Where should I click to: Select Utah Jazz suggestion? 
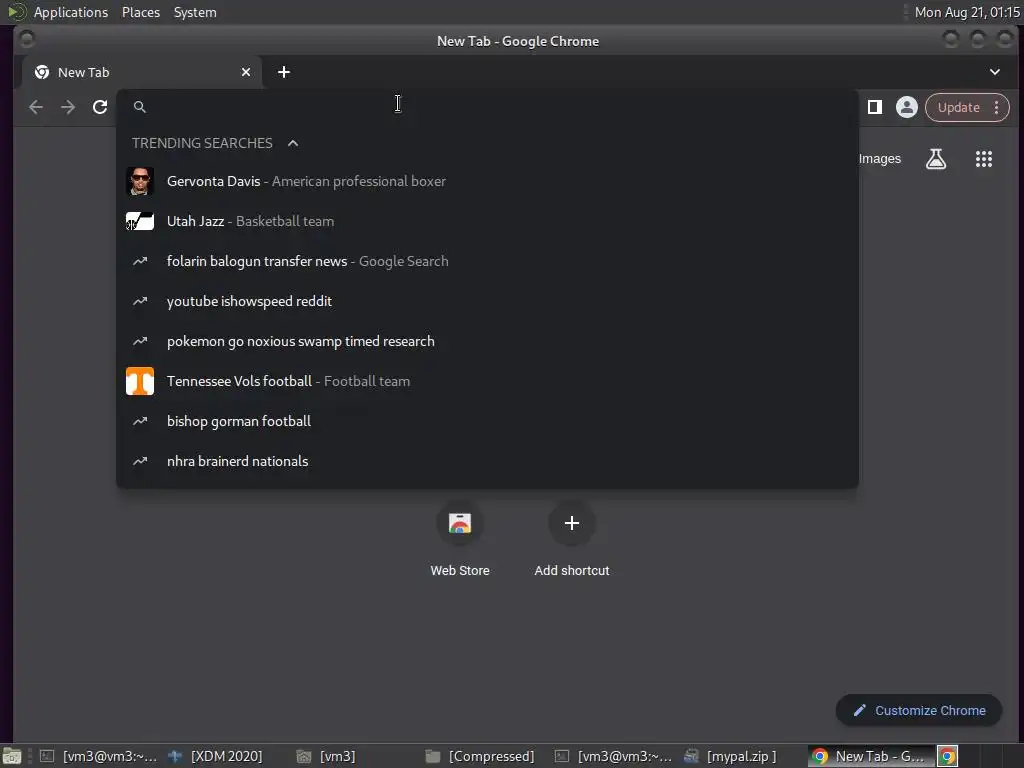point(487,221)
